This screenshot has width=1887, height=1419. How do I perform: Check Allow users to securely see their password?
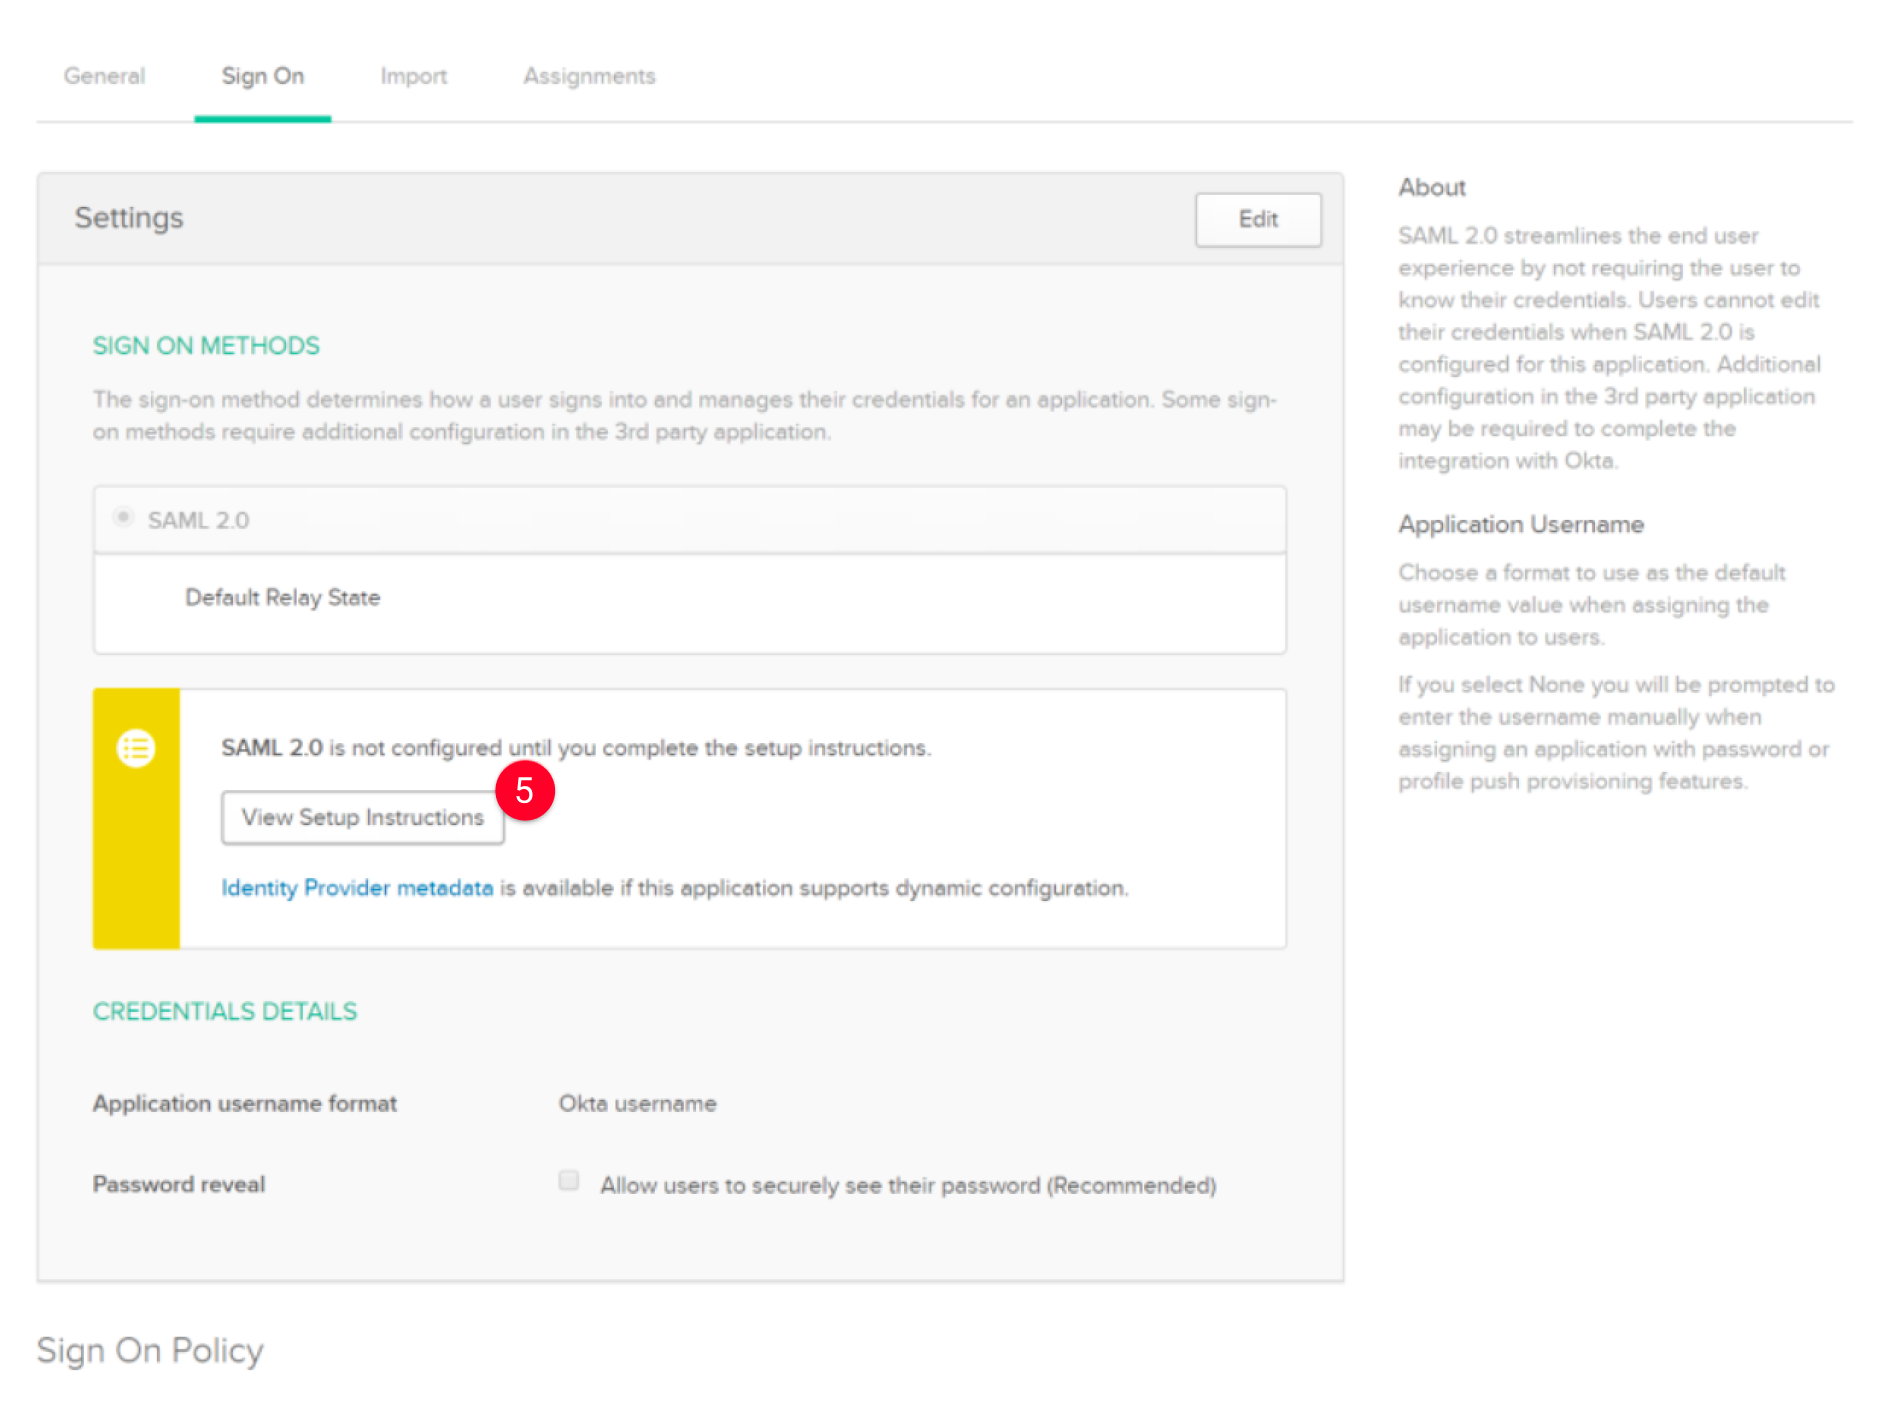[x=568, y=1181]
